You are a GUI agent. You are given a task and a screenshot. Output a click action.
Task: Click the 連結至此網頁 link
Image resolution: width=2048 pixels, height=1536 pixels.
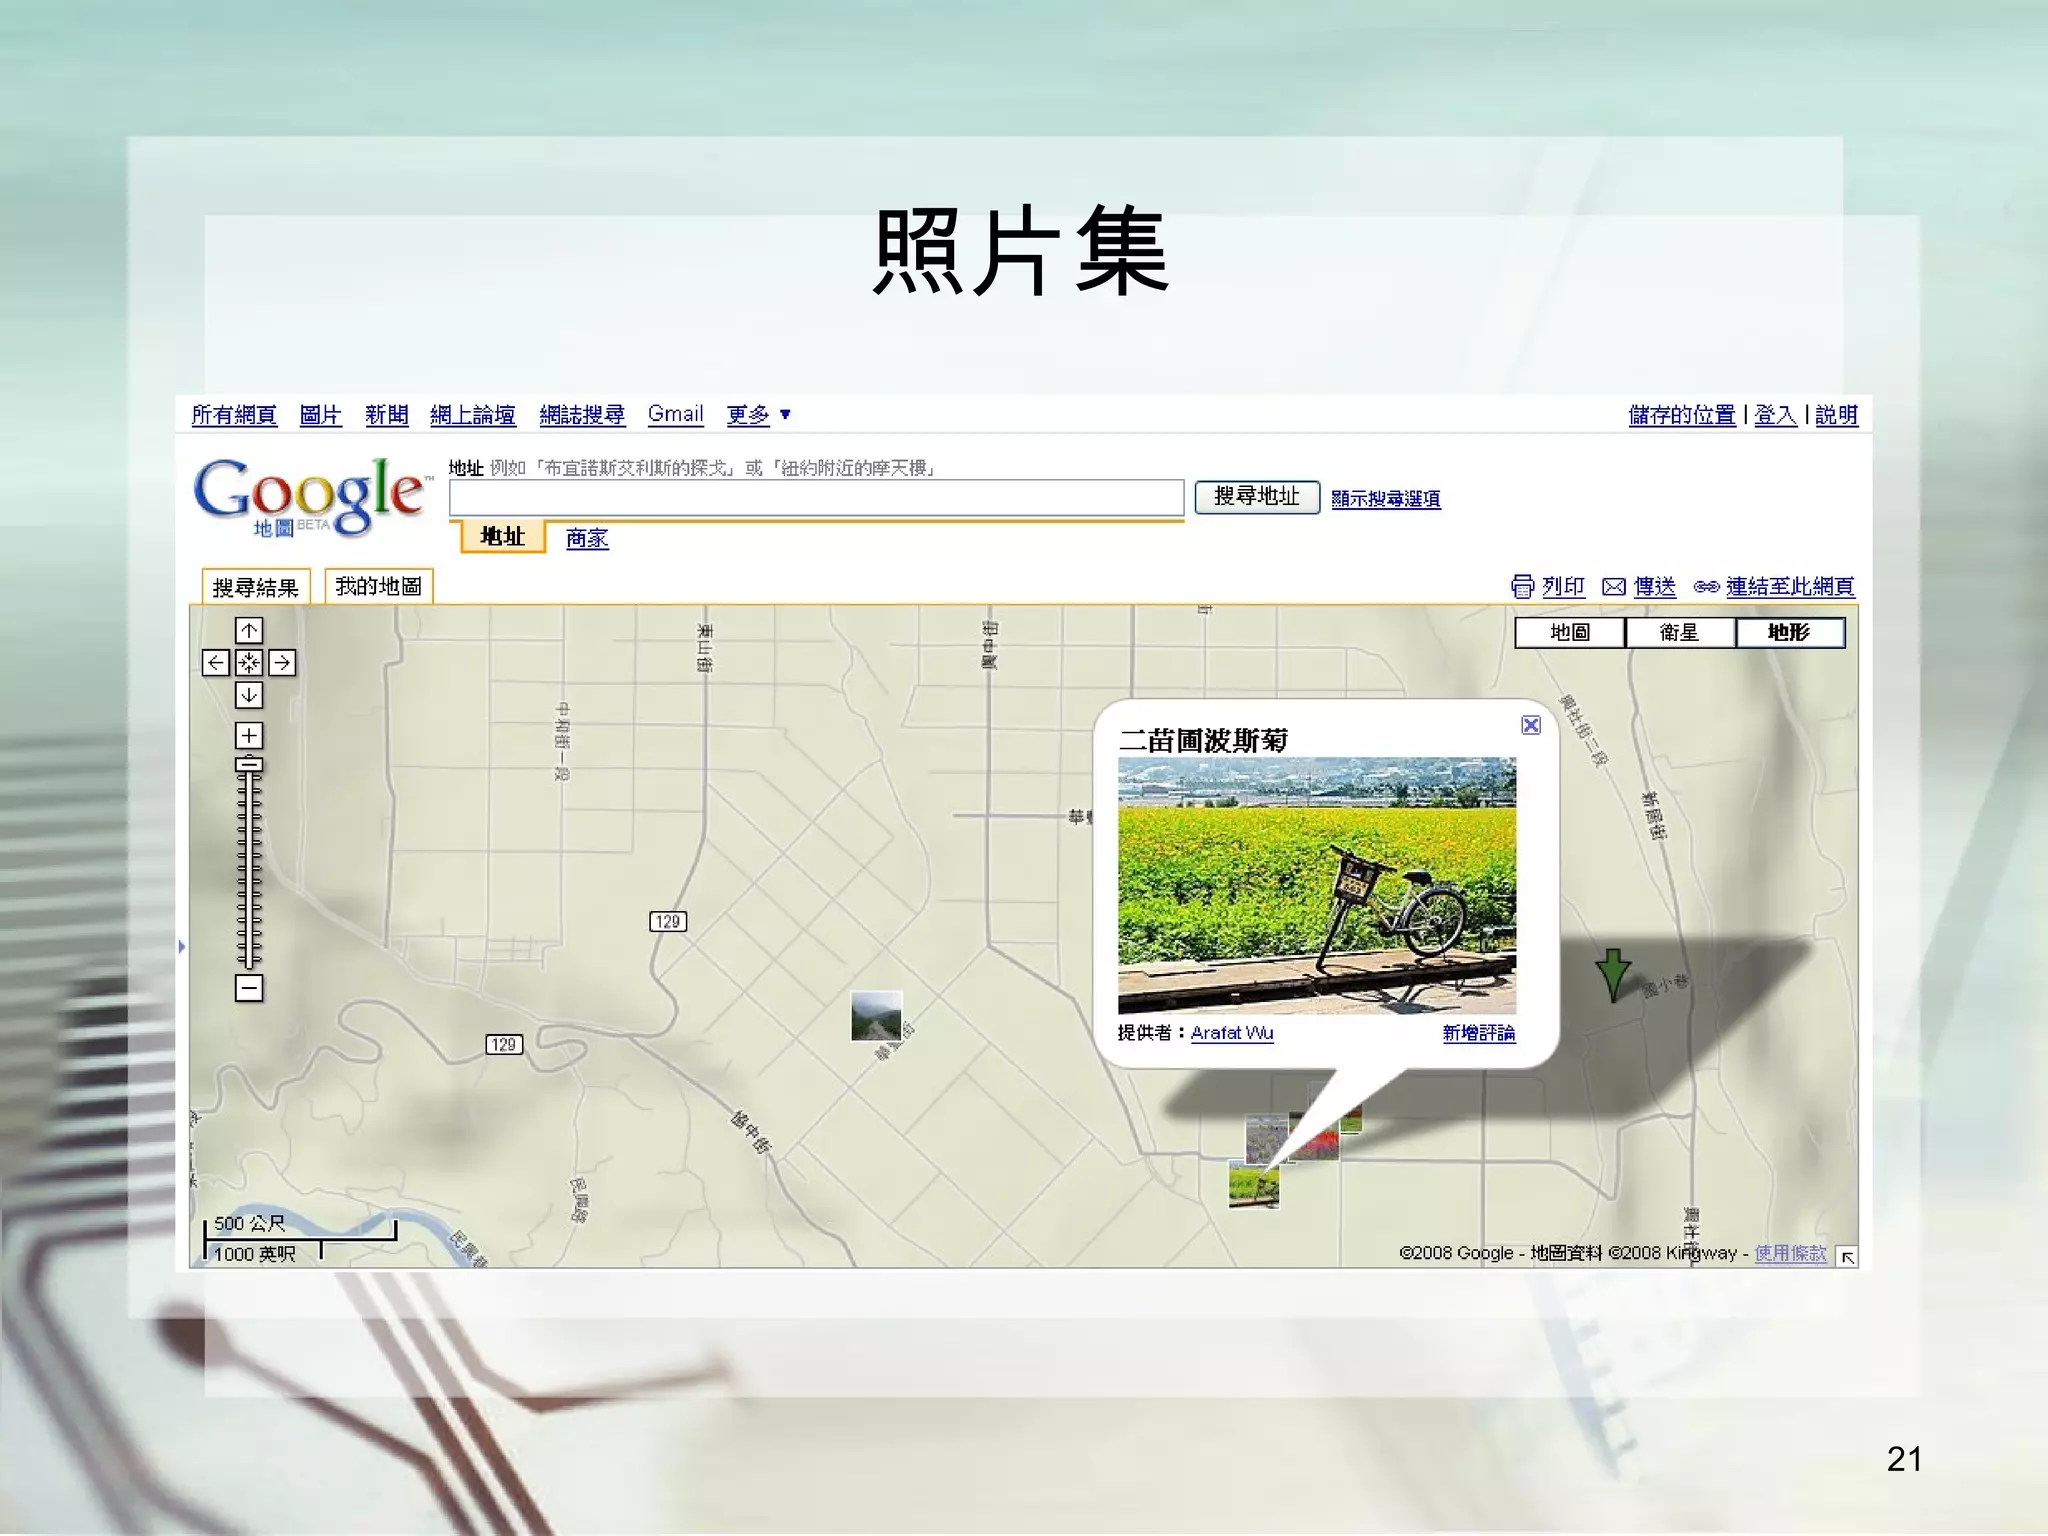point(1790,586)
